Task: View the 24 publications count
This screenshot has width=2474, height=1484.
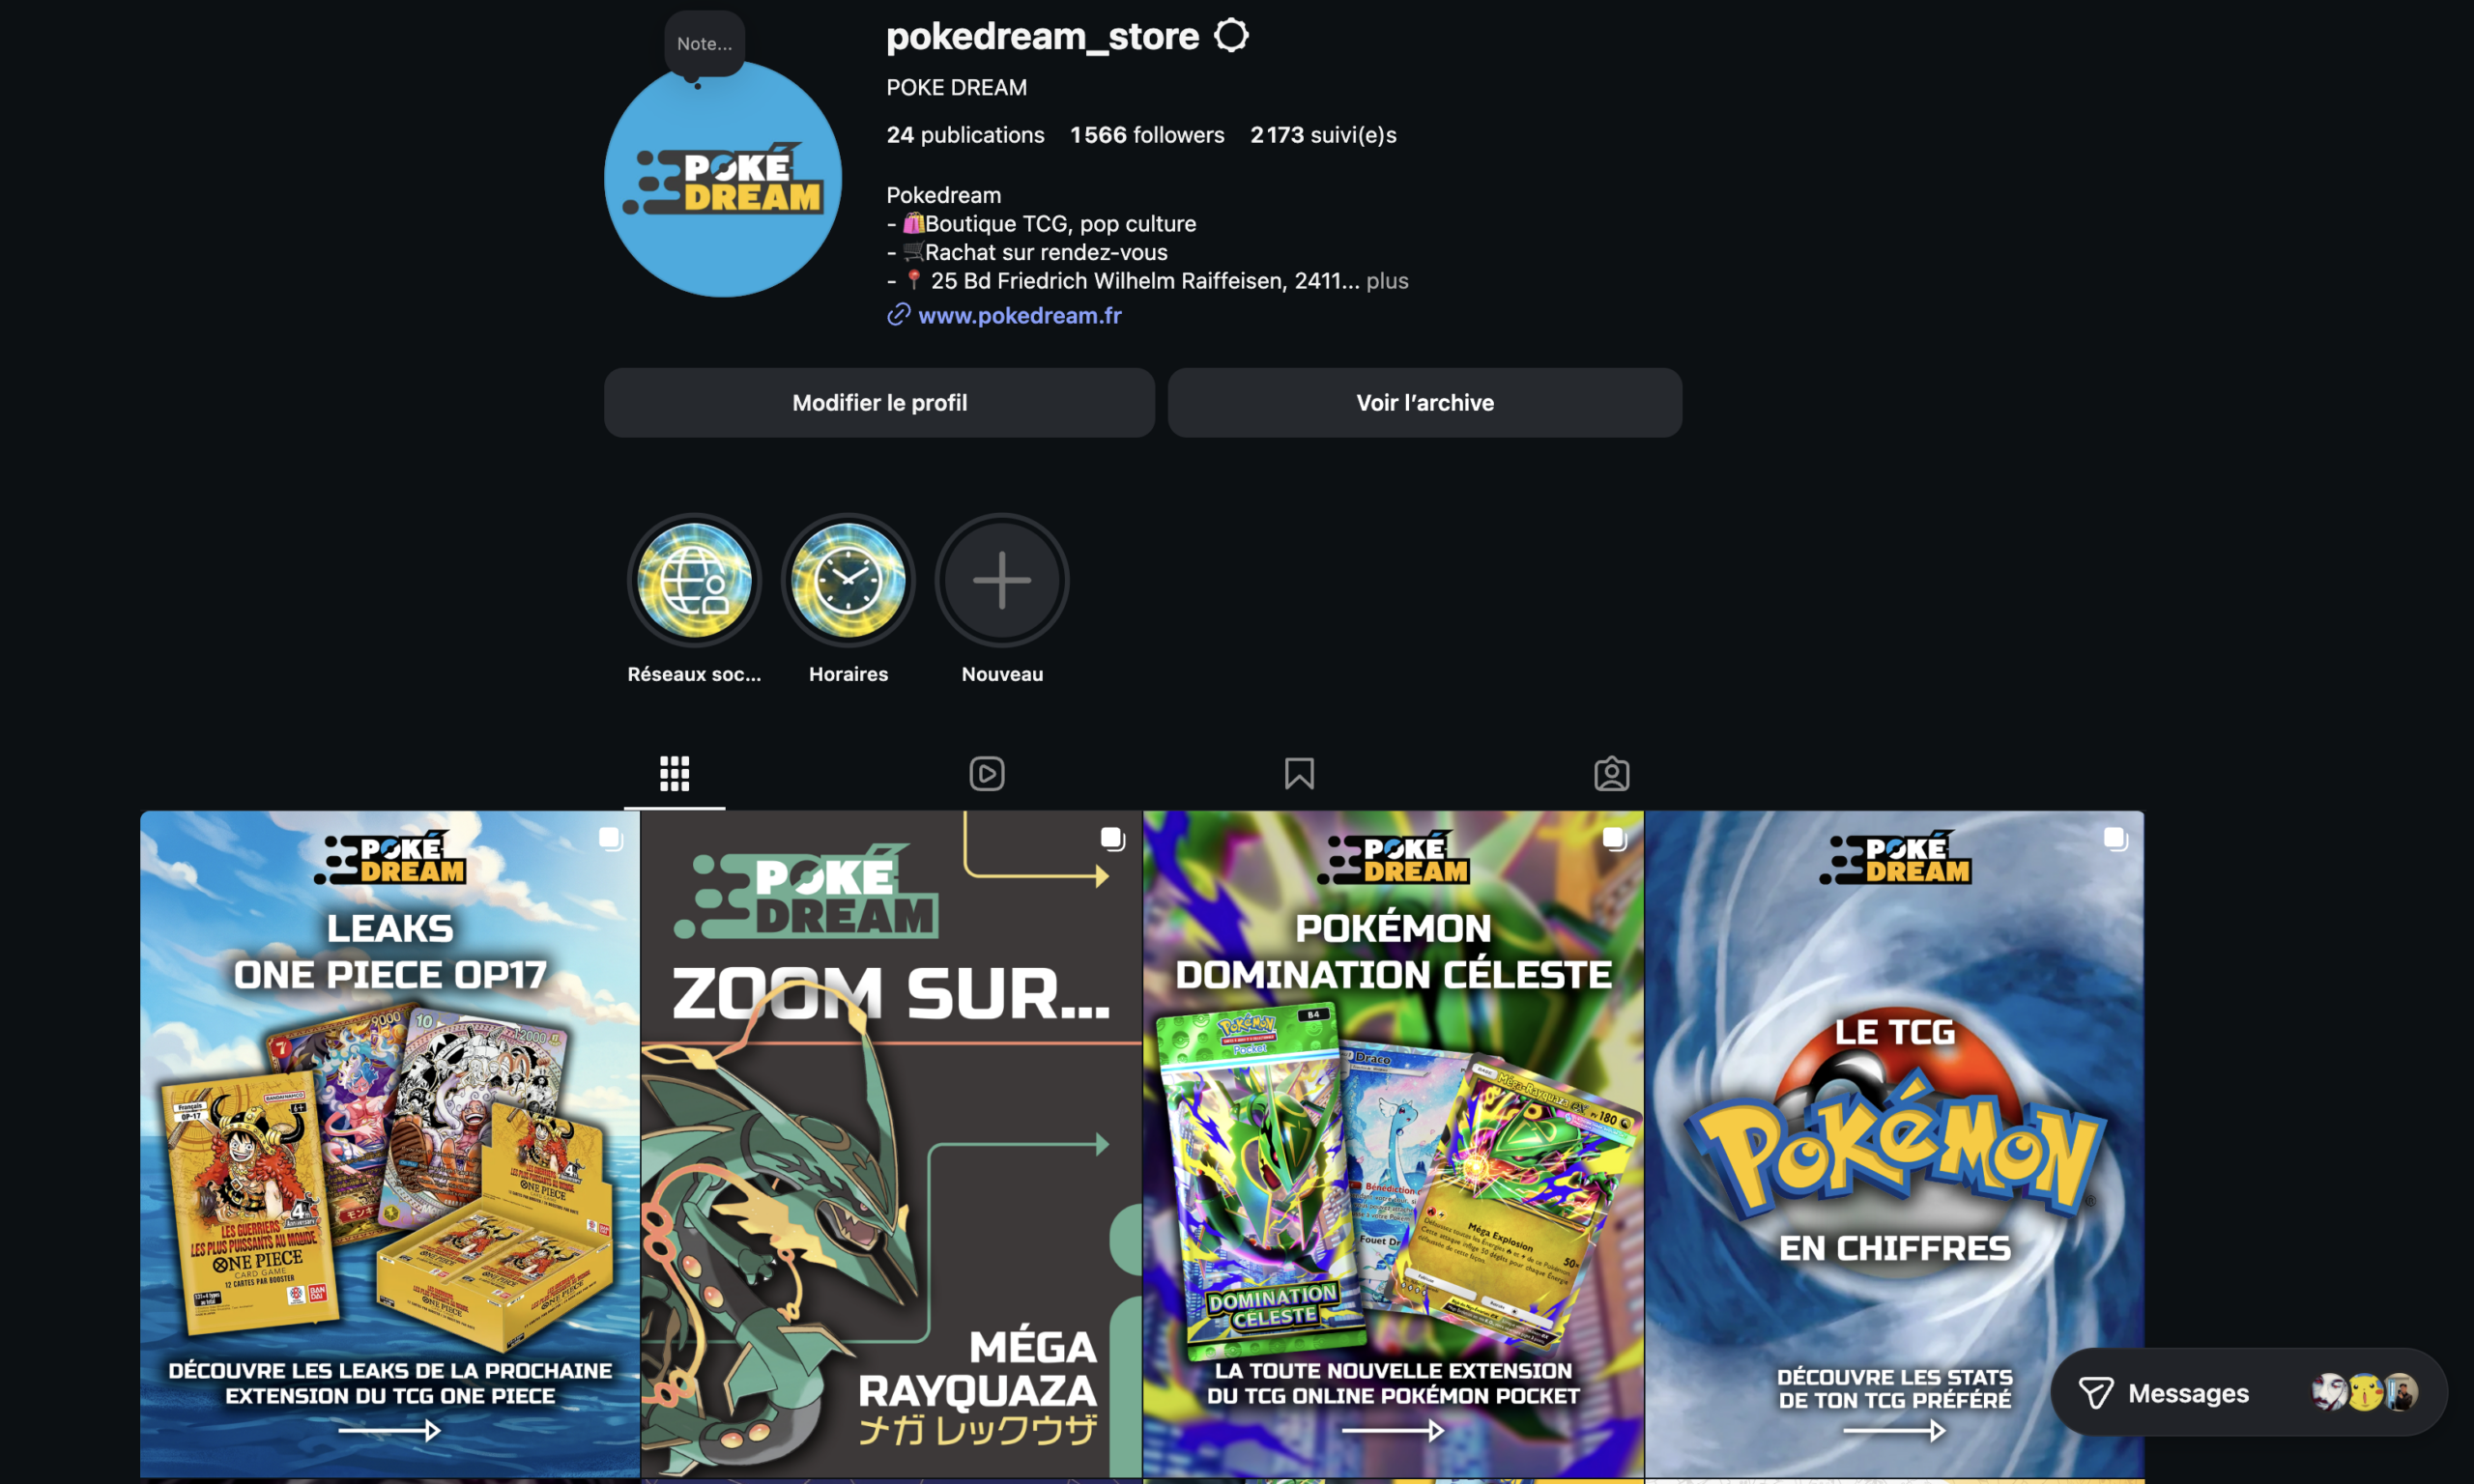Action: (965, 135)
